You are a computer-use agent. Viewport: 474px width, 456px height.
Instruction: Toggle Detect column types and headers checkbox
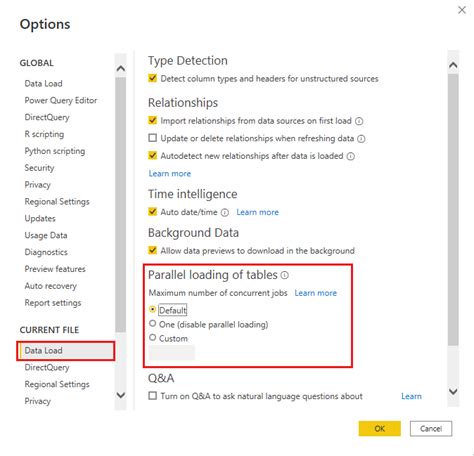click(x=153, y=78)
